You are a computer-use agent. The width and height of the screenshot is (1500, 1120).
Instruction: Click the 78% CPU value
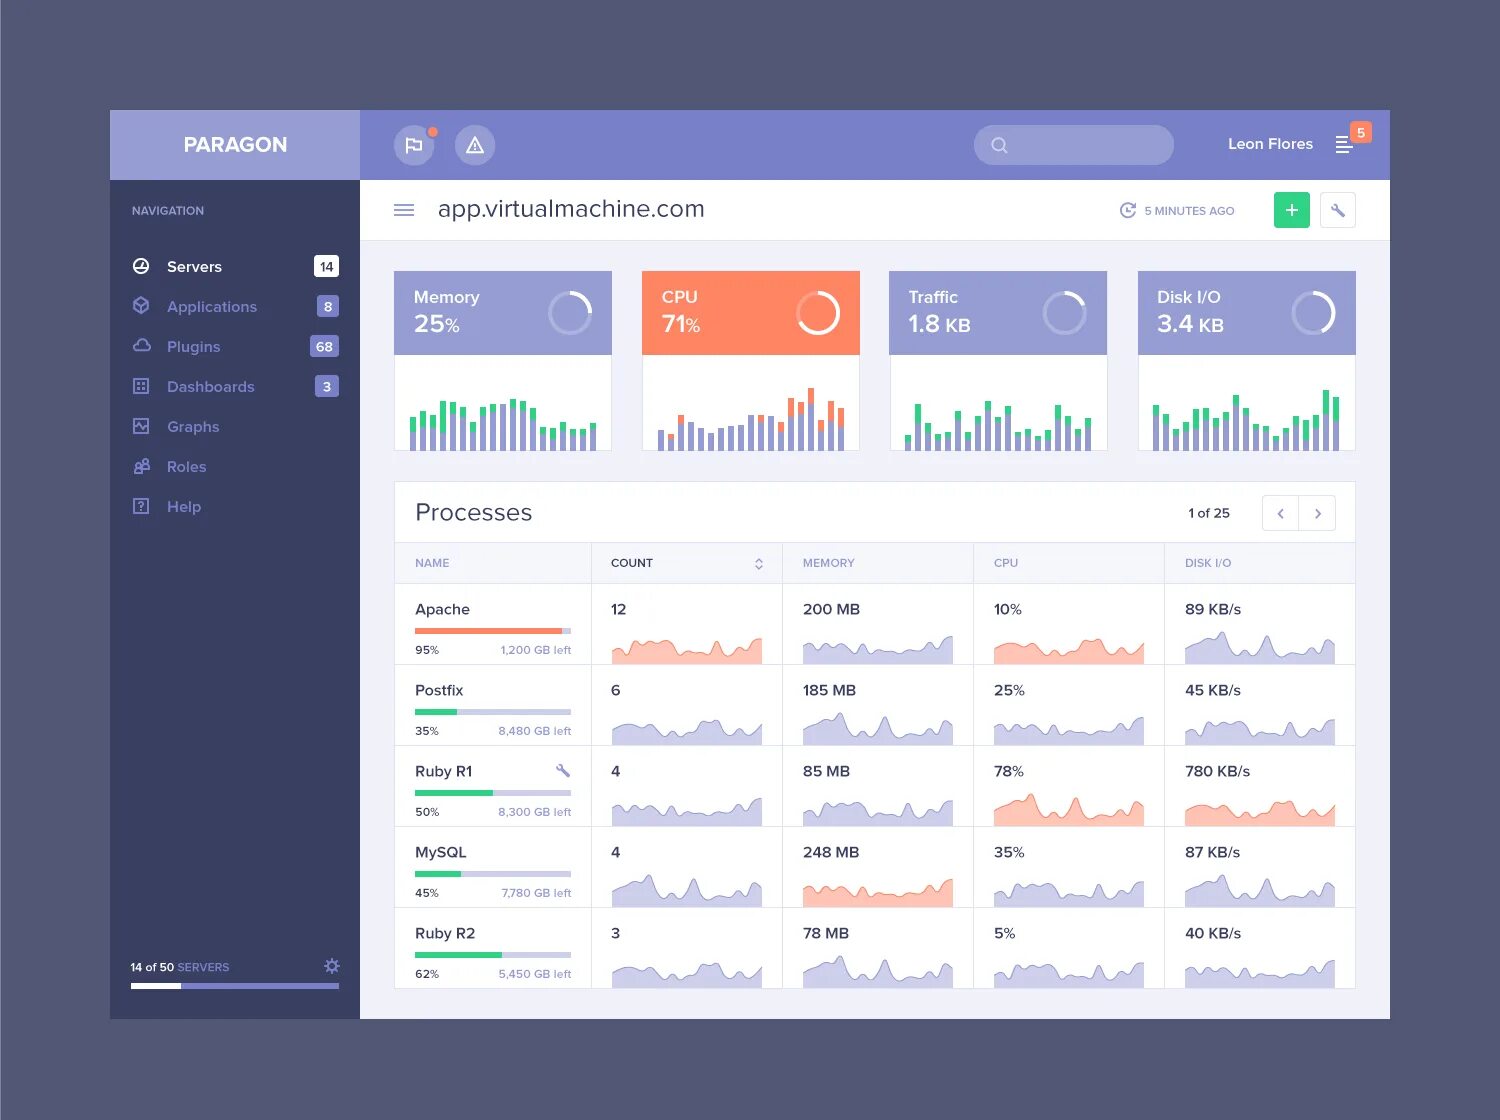coord(1009,771)
